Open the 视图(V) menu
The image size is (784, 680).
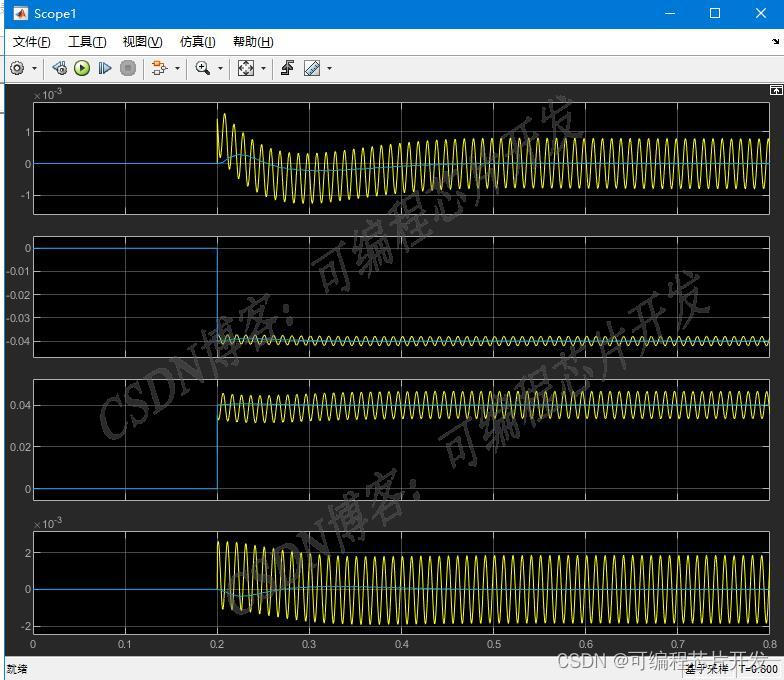tap(142, 42)
